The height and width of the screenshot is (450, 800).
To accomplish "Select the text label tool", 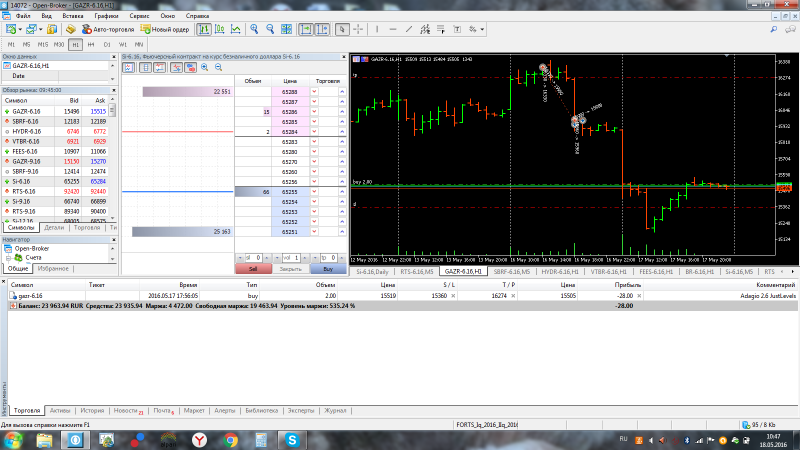I will pyautogui.click(x=457, y=30).
